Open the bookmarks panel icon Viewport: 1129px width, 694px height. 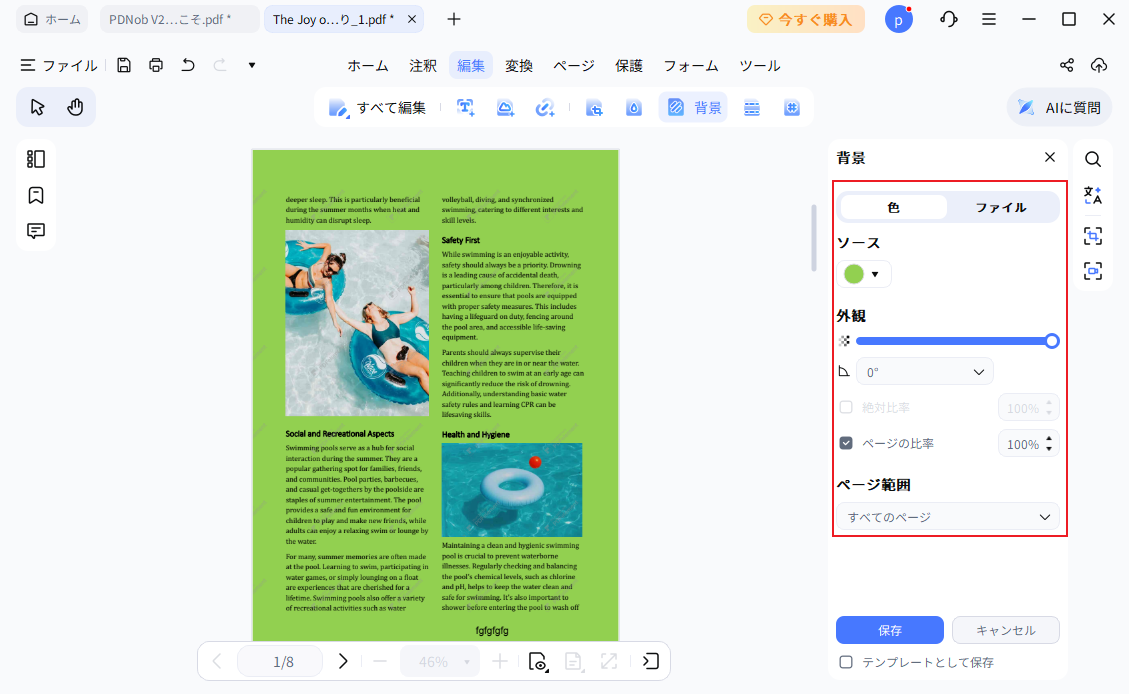[36, 195]
